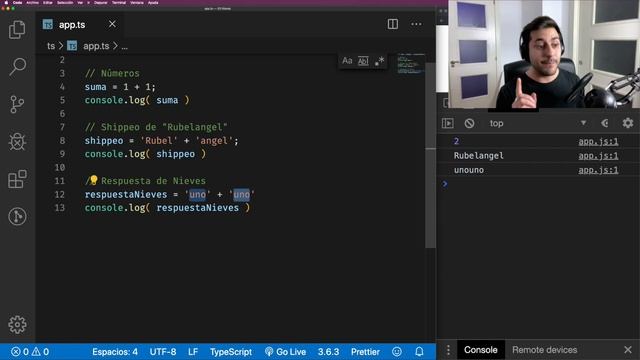640x360 pixels.
Task: Click shippeo on line 8
Action: [x=104, y=141]
